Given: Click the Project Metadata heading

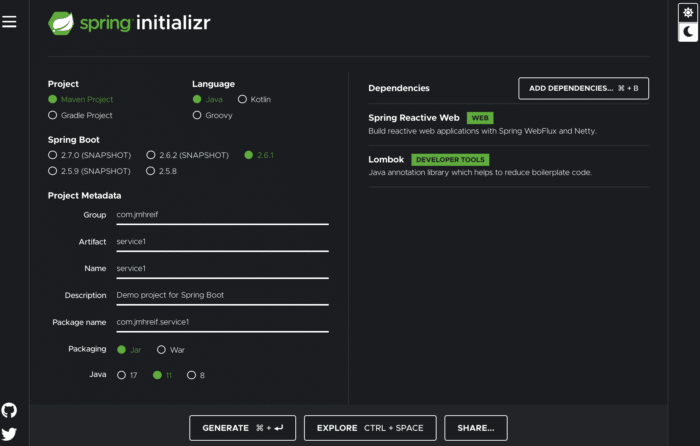Looking at the screenshot, I should click(x=84, y=196).
